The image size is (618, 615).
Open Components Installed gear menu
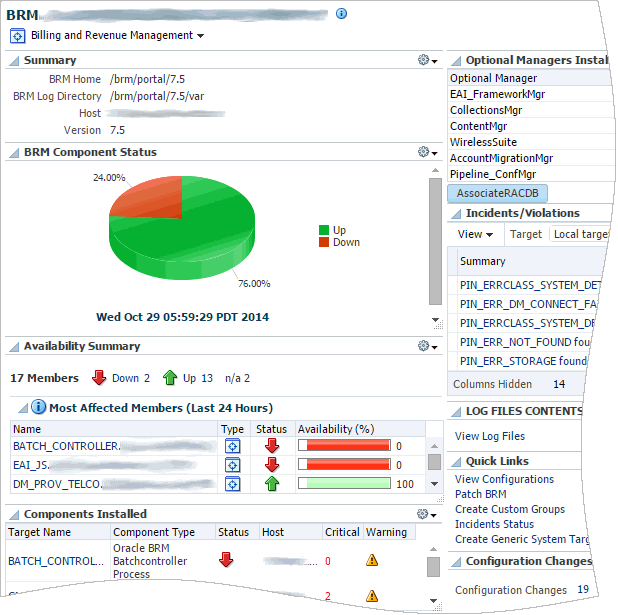[x=427, y=514]
